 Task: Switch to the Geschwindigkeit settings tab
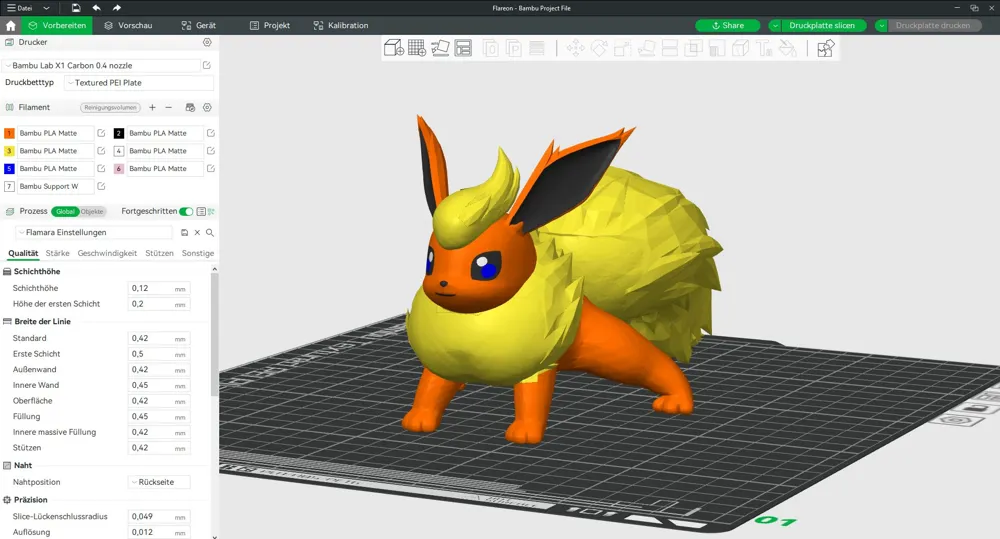tap(107, 253)
